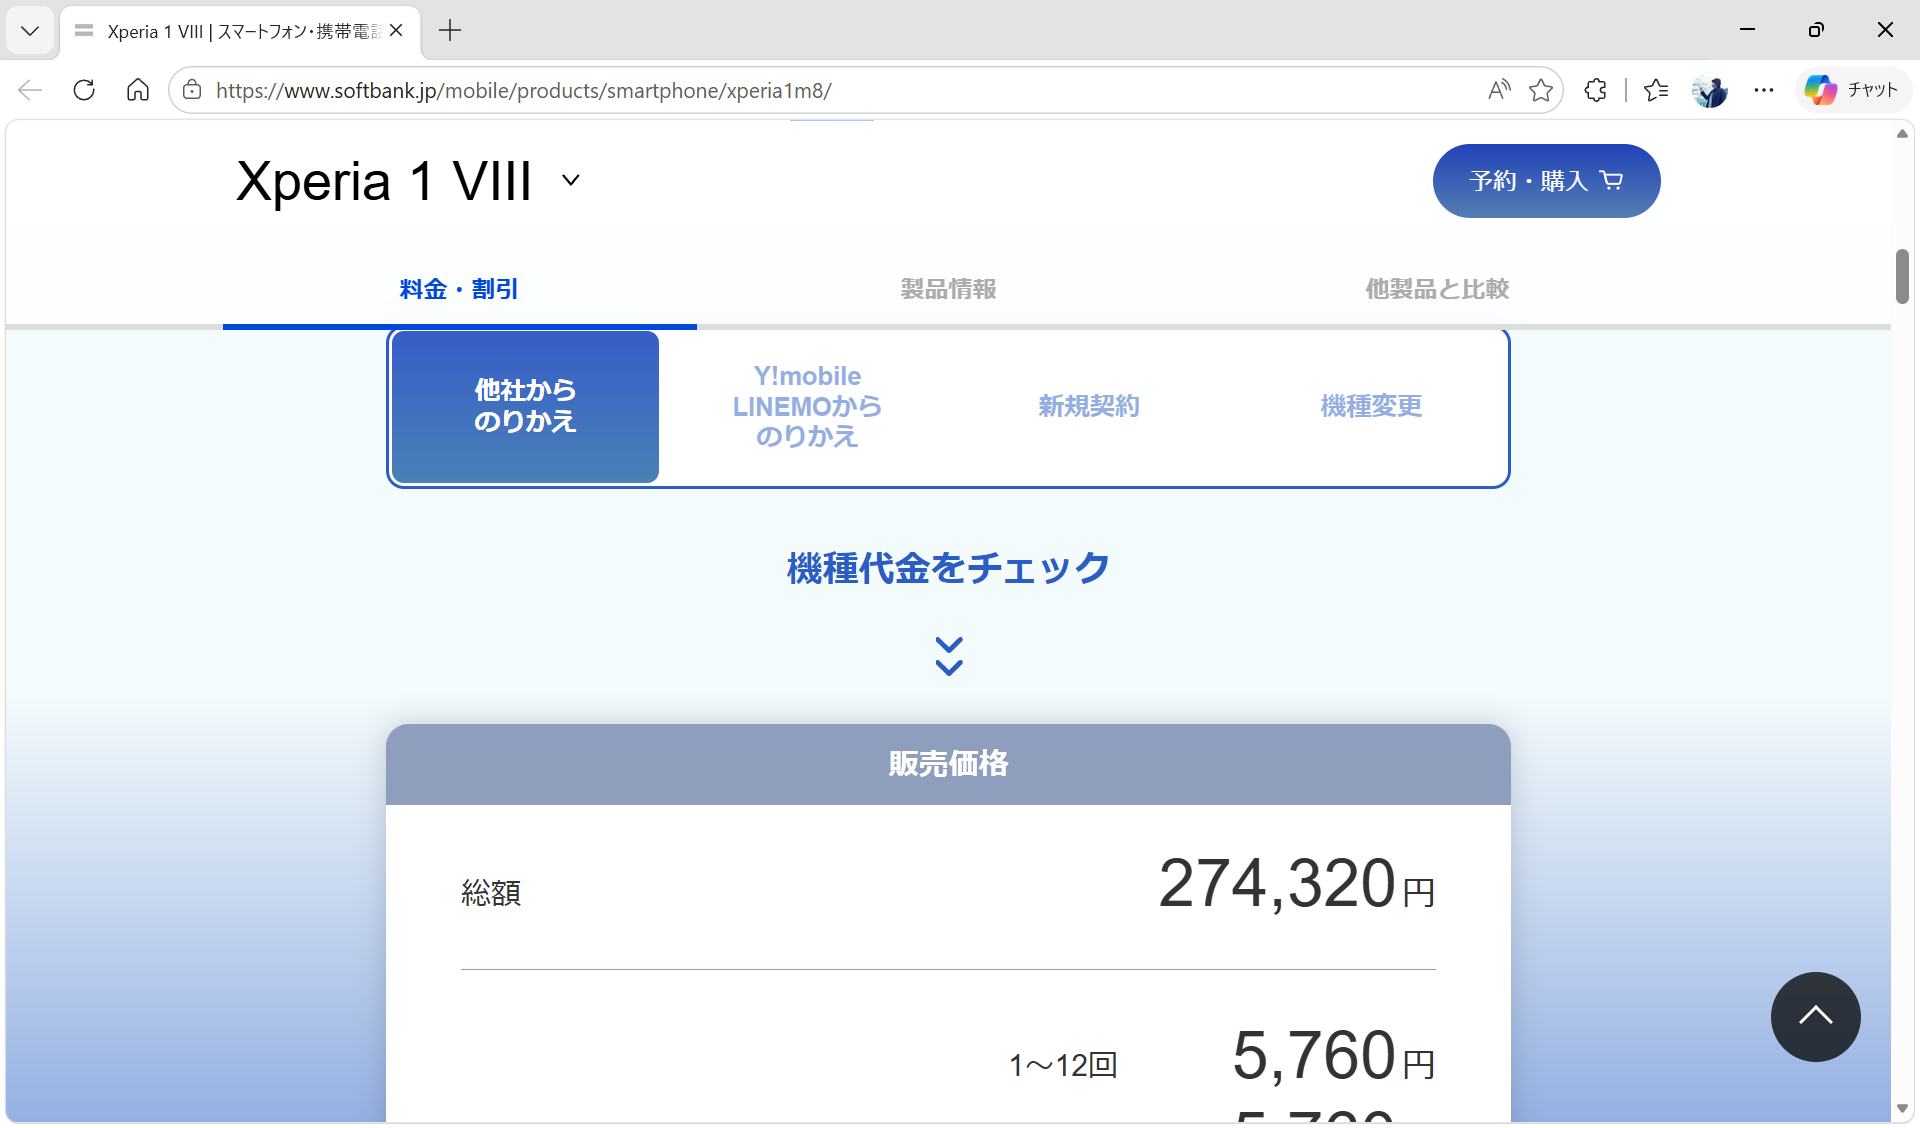Click the scrollbar down arrow
The image size is (1920, 1128).
click(1902, 1108)
